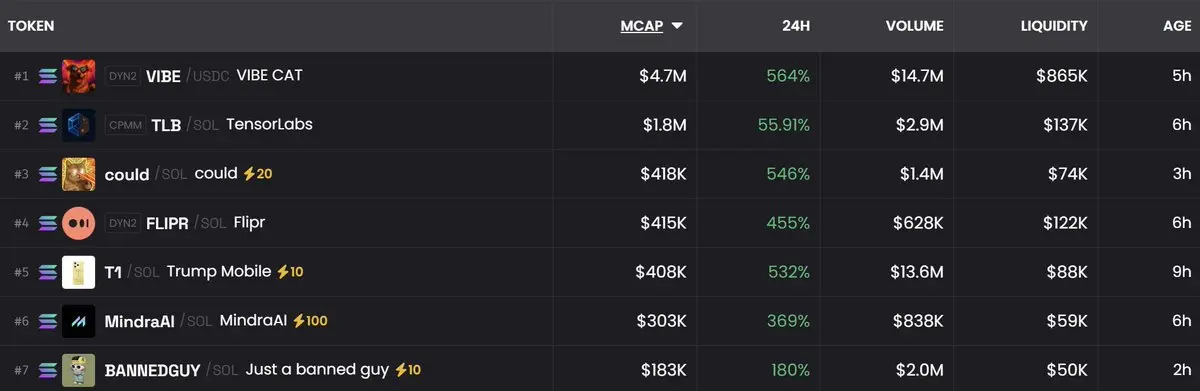Click the Solana chain icon beside VIBE
The height and width of the screenshot is (391, 1200).
pos(48,76)
